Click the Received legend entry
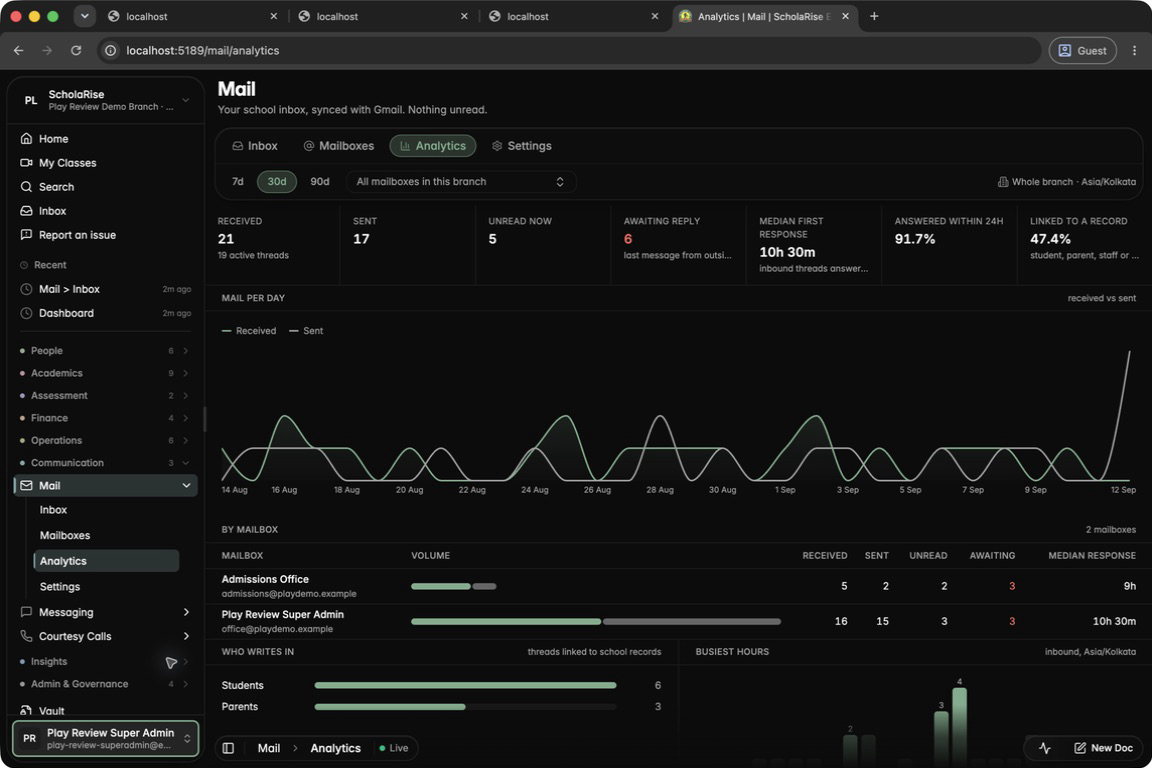Screen dimensions: 1152x768 (249, 331)
